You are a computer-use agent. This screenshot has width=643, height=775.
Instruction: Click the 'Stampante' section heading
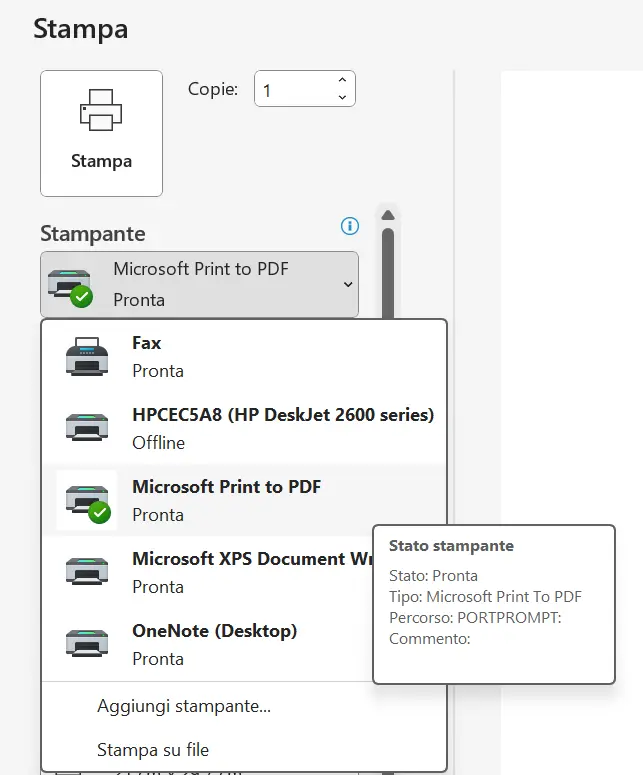(93, 234)
